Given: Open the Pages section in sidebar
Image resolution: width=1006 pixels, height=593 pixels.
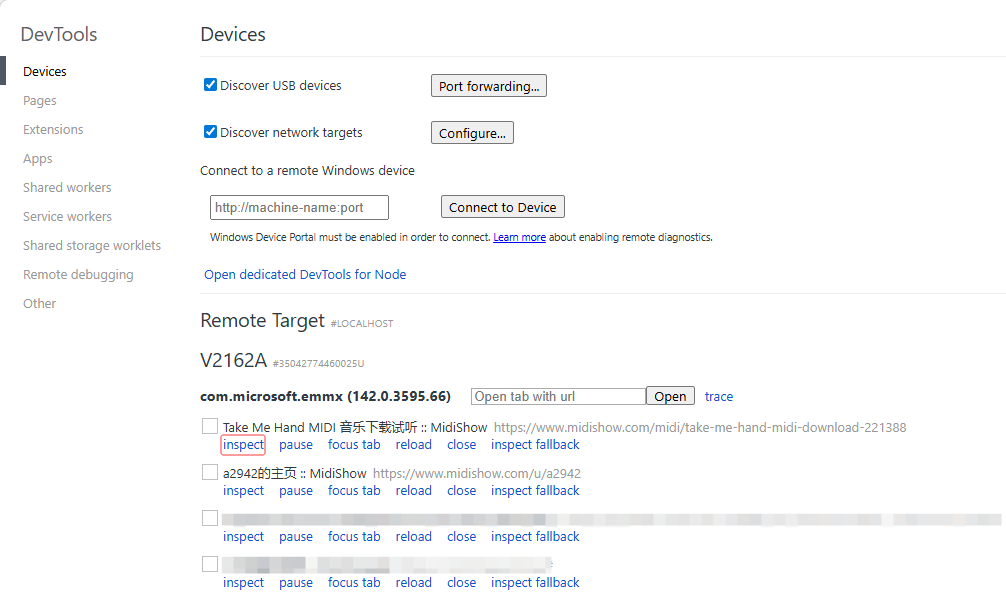Looking at the screenshot, I should (40, 101).
